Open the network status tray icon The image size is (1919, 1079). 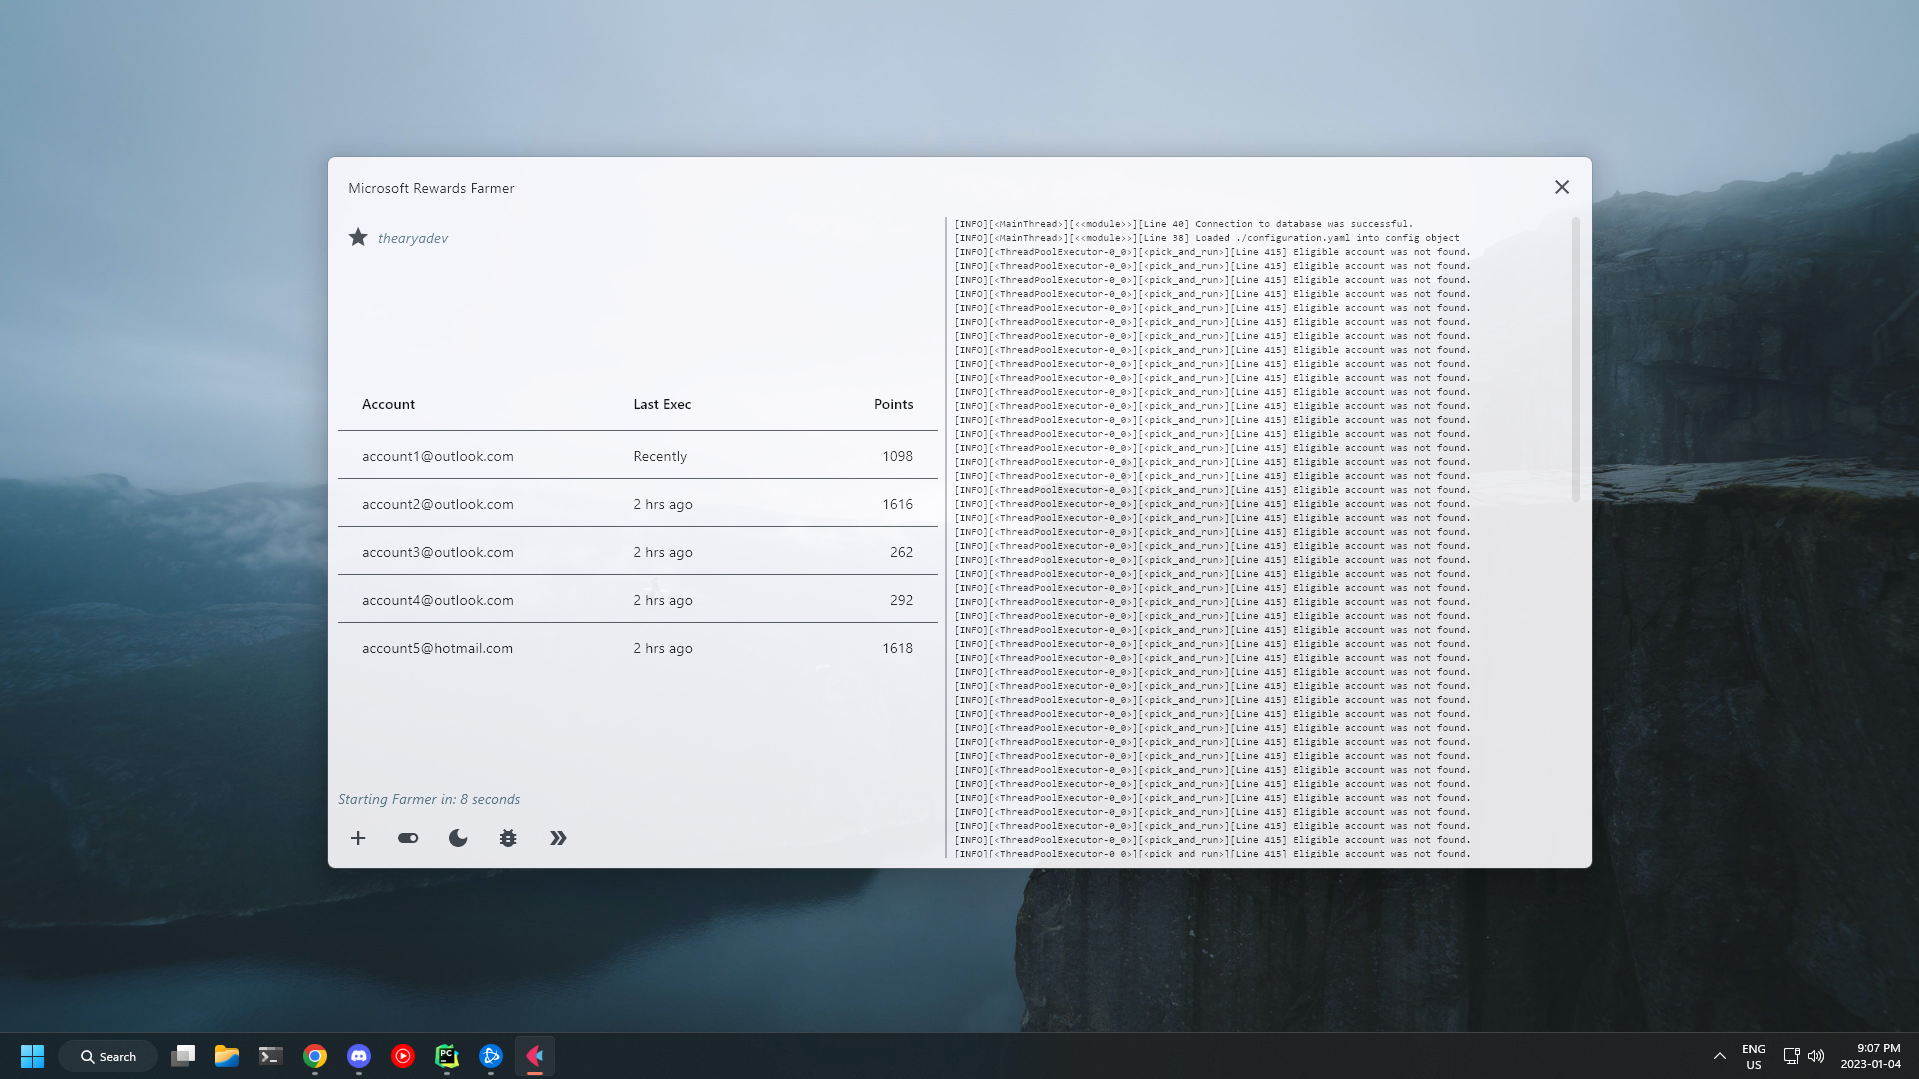[1791, 1056]
